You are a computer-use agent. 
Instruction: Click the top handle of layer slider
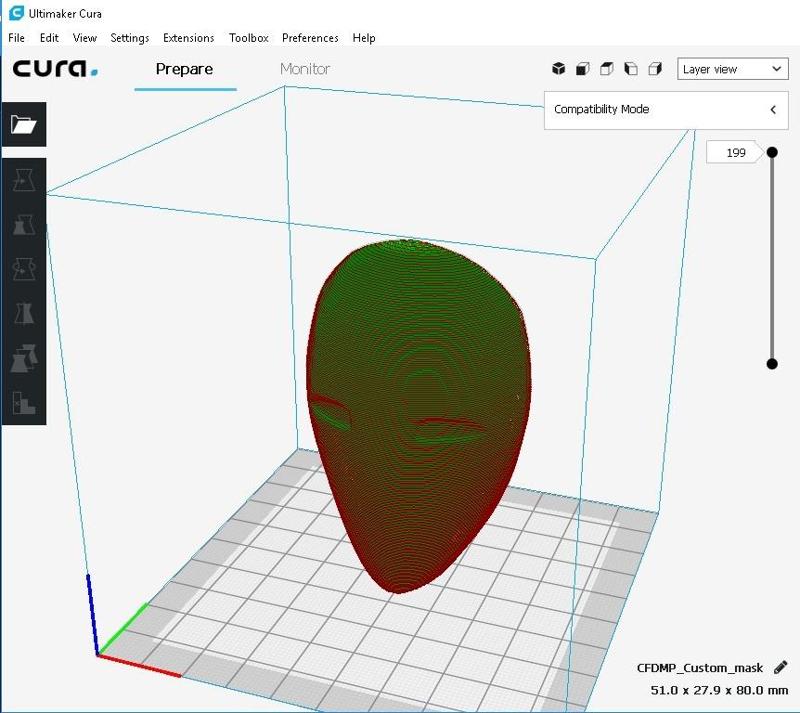coord(772,153)
